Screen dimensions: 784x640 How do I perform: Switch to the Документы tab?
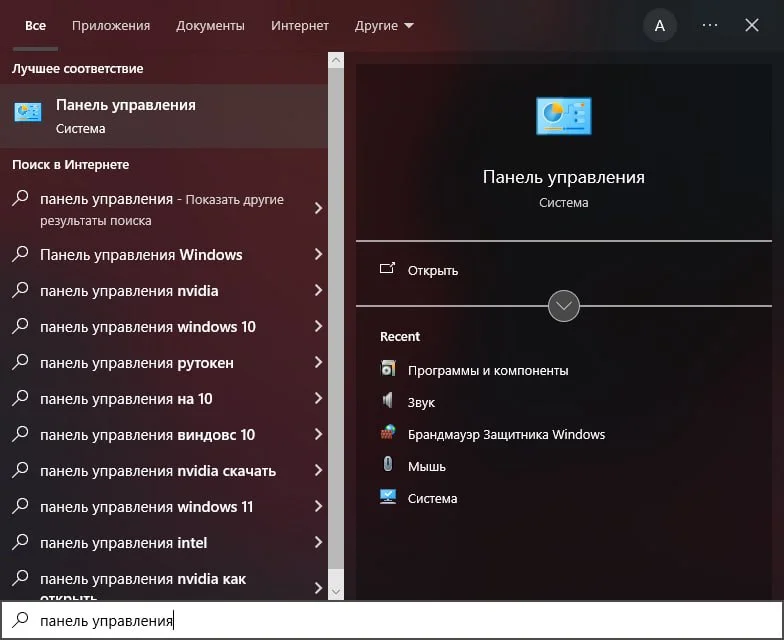pyautogui.click(x=210, y=26)
